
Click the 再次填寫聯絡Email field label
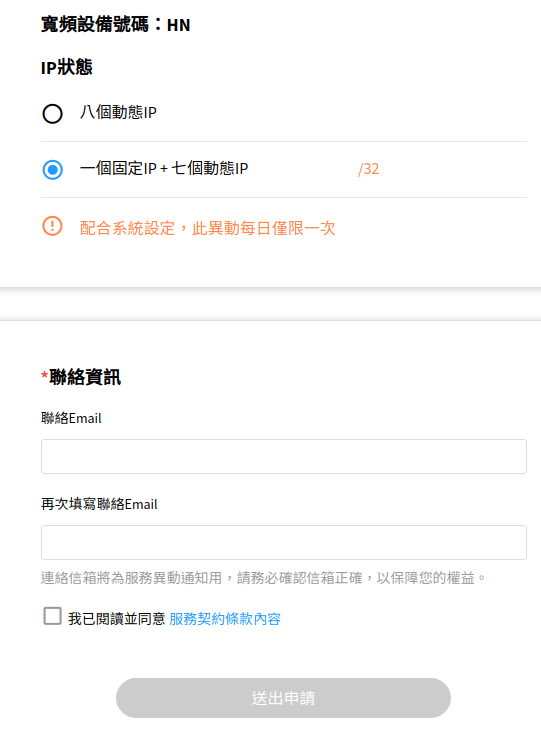pyautogui.click(x=99, y=504)
